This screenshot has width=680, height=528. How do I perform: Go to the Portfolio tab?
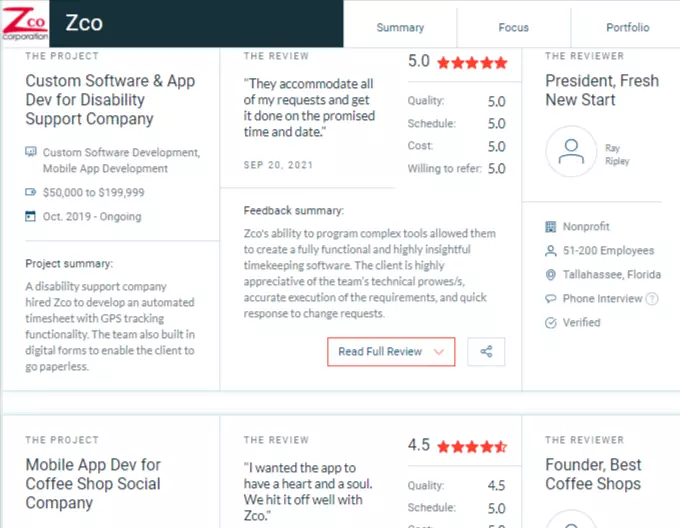pos(628,27)
